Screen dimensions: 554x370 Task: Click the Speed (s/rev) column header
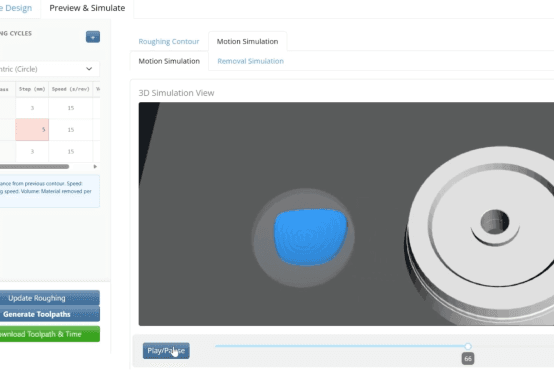71,89
